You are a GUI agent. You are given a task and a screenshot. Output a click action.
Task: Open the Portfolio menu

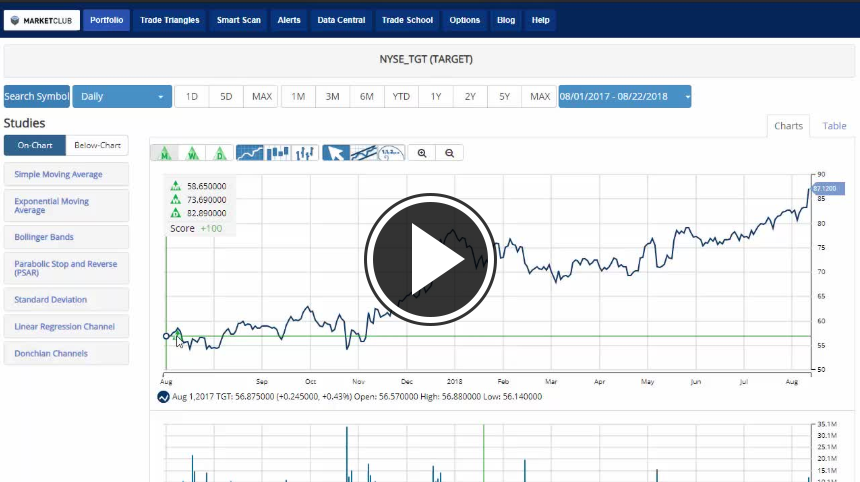pyautogui.click(x=106, y=20)
